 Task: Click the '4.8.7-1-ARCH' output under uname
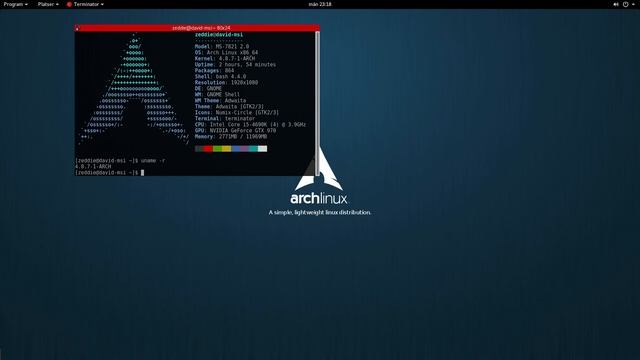coord(93,167)
